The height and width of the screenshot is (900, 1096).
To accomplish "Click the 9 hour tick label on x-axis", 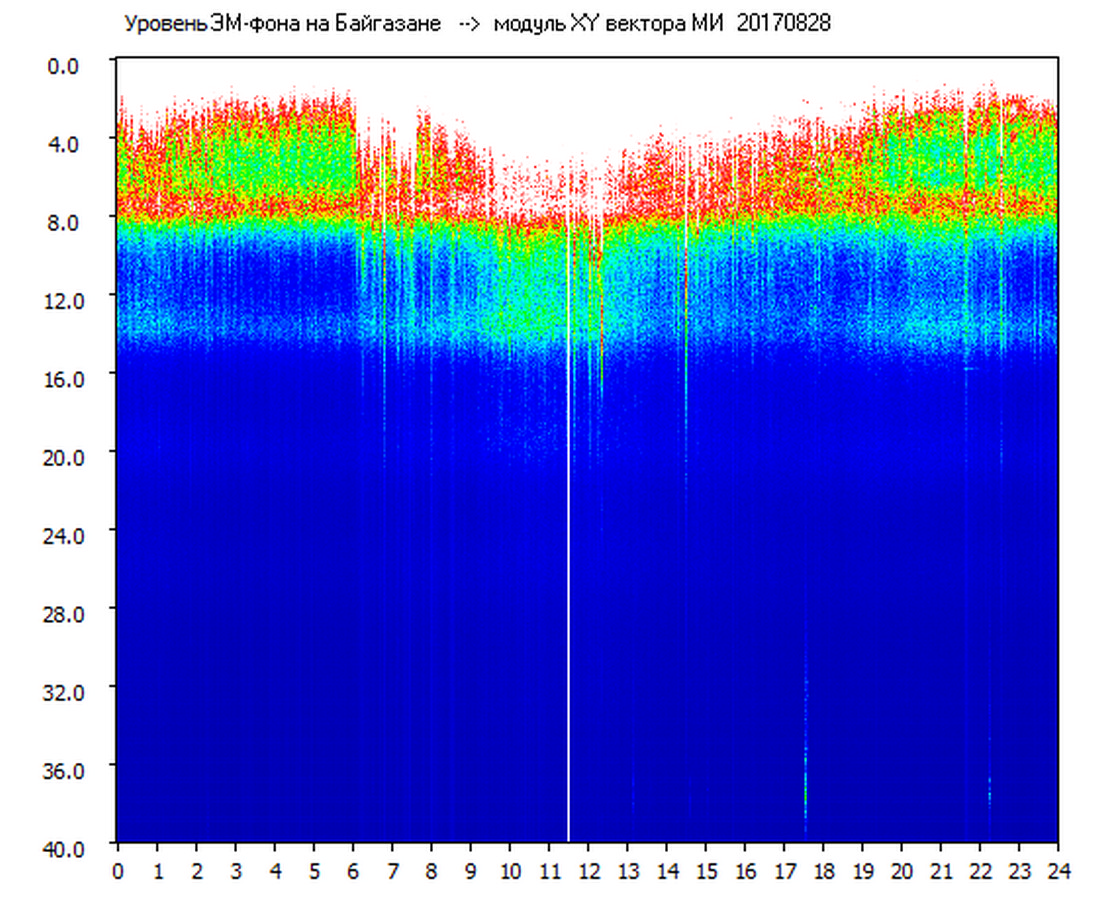I will click(471, 871).
